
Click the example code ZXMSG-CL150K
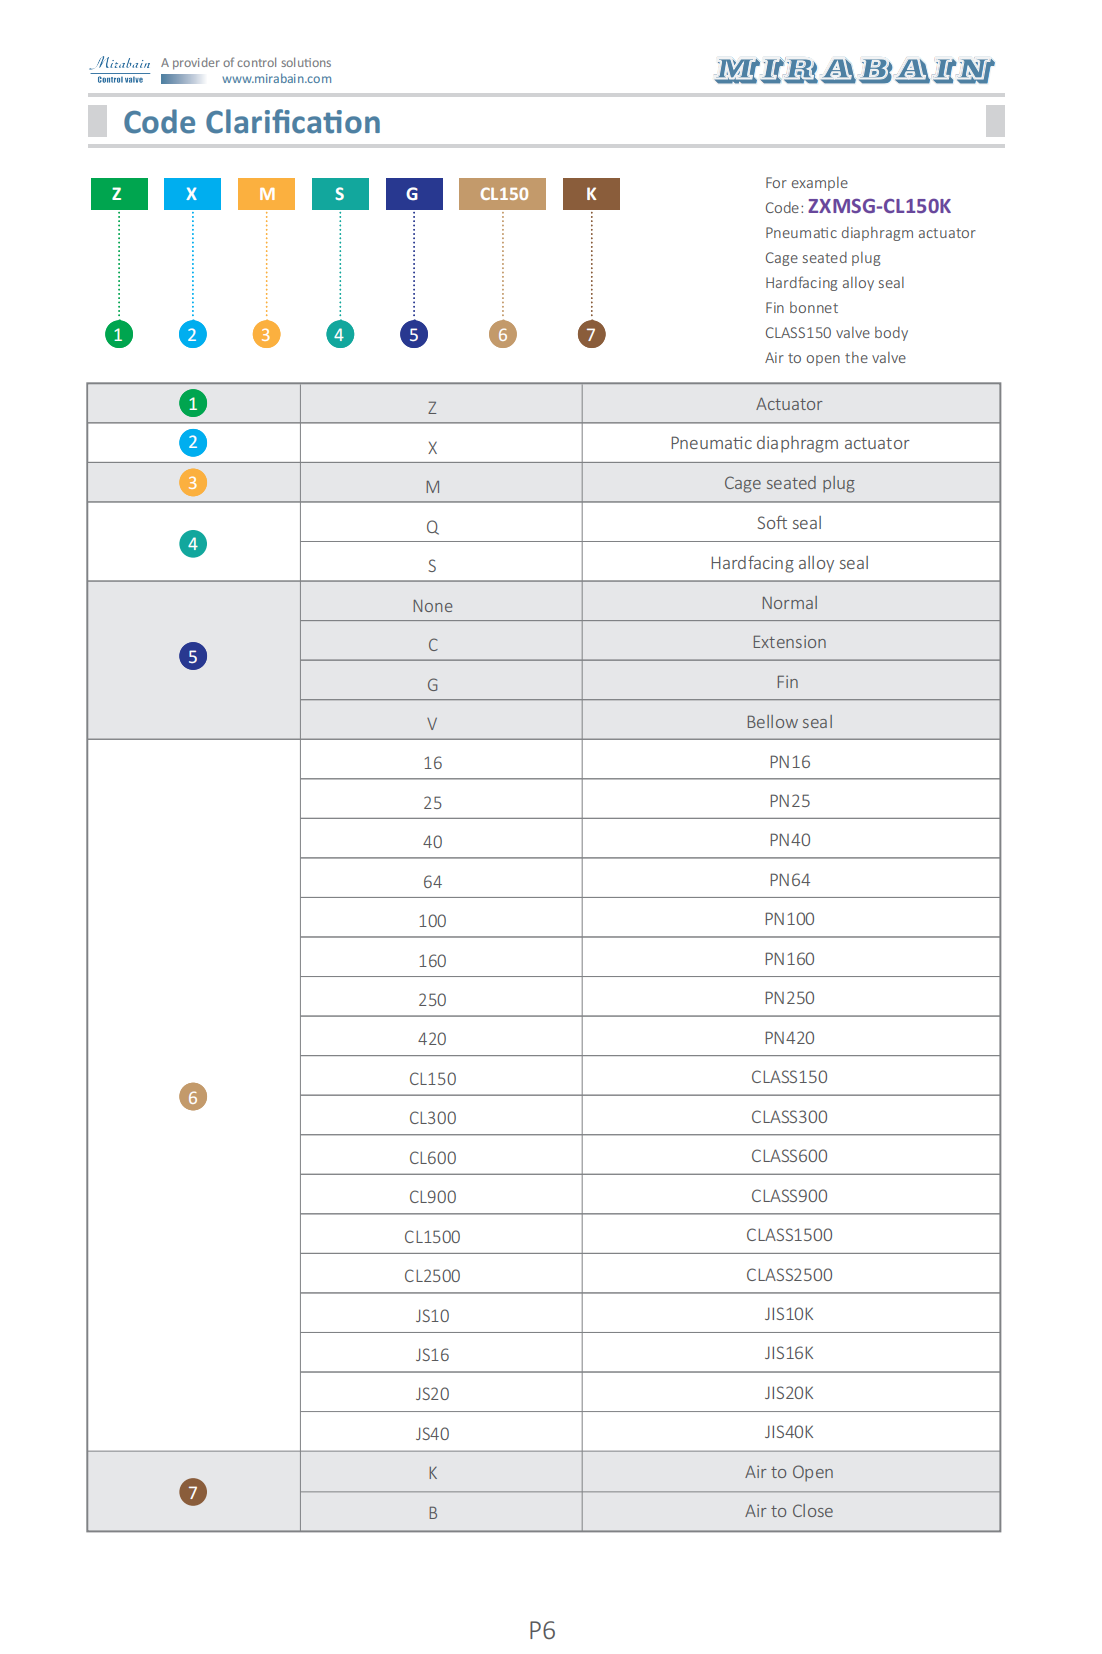[879, 206]
